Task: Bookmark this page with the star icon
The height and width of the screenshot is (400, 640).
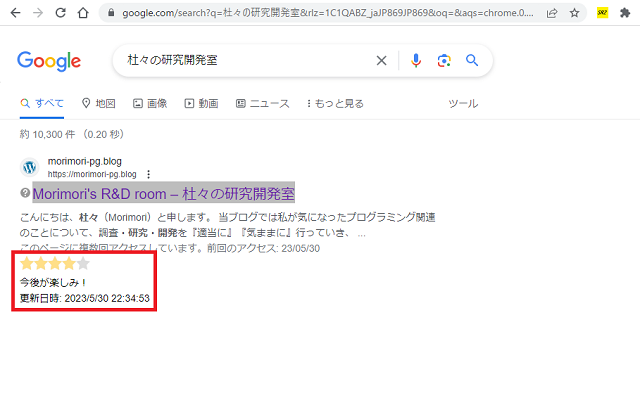Action: click(x=574, y=13)
